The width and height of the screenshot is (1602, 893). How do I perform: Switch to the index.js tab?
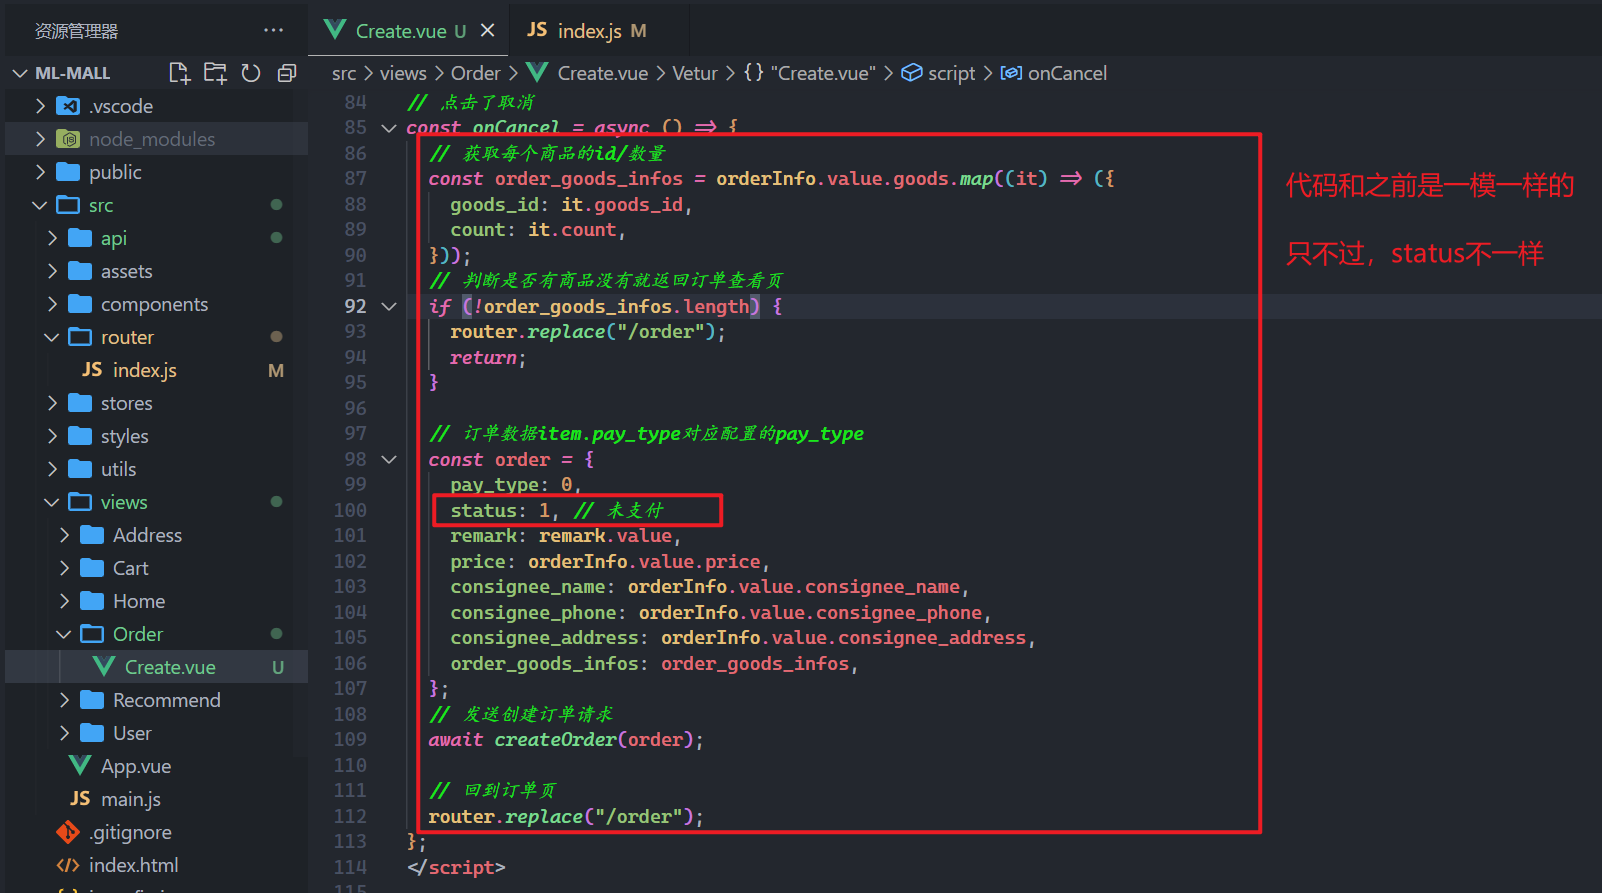coord(587,30)
